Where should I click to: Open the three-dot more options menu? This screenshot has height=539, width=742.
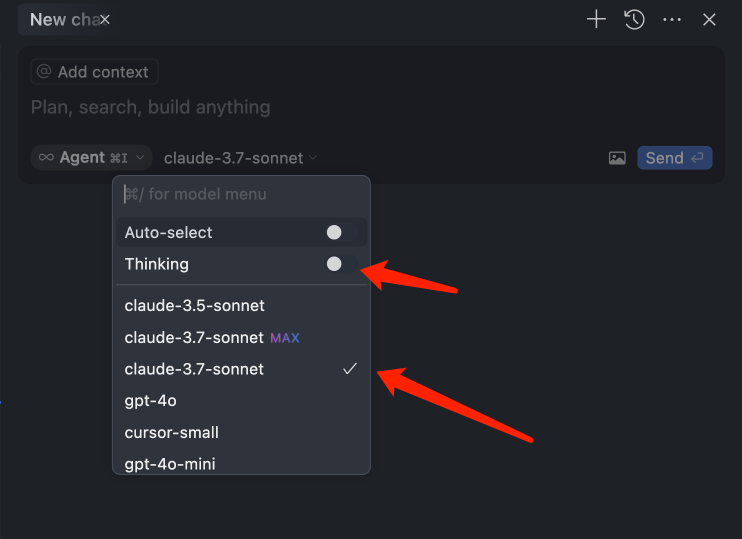tap(672, 19)
